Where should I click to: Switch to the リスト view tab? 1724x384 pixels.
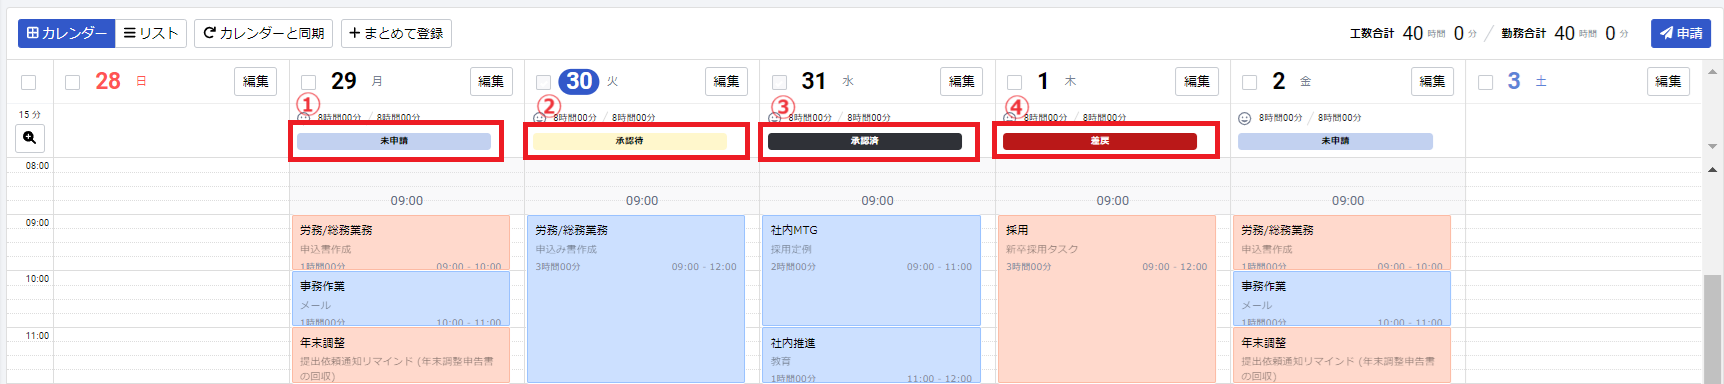coord(151,33)
